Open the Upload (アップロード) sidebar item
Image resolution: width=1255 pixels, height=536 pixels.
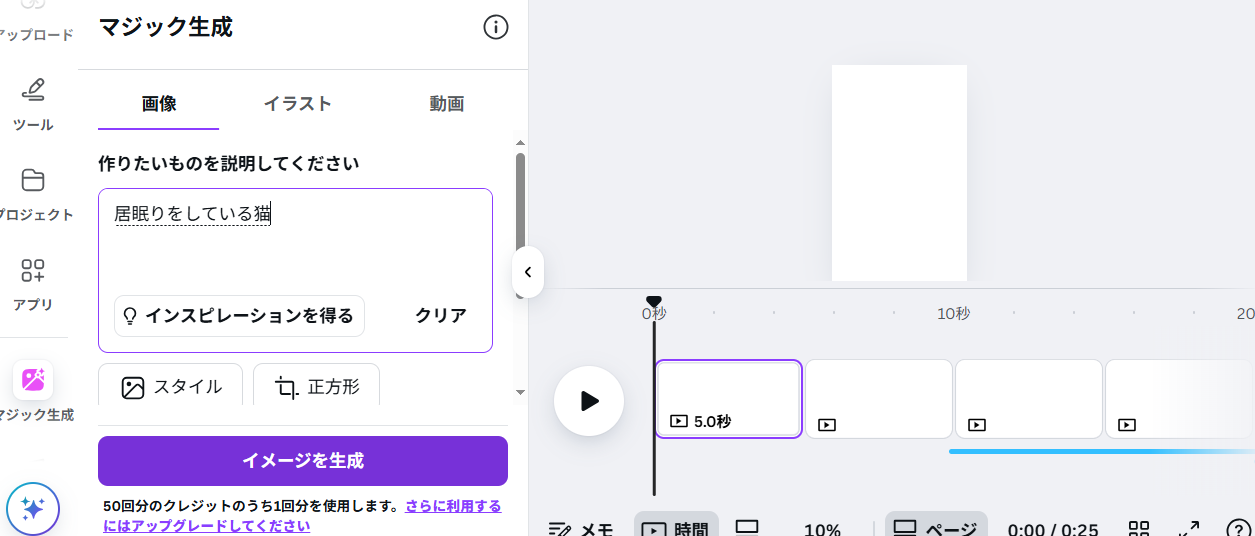tap(33, 22)
